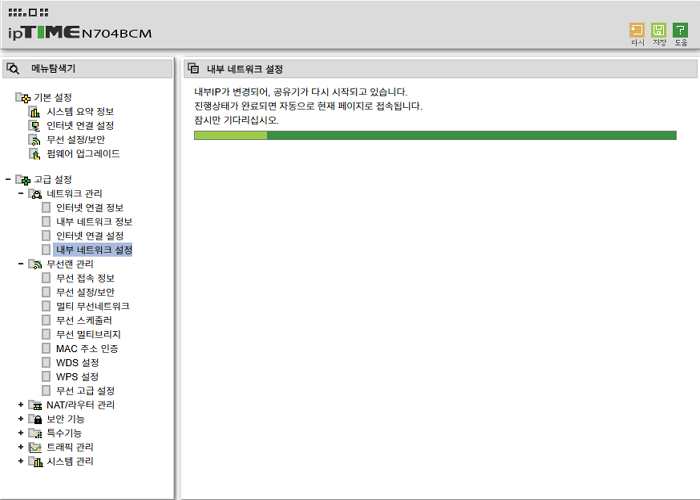The height and width of the screenshot is (500, 700).
Task: Click the ipTIME N704BCM logo
Action: coord(80,33)
